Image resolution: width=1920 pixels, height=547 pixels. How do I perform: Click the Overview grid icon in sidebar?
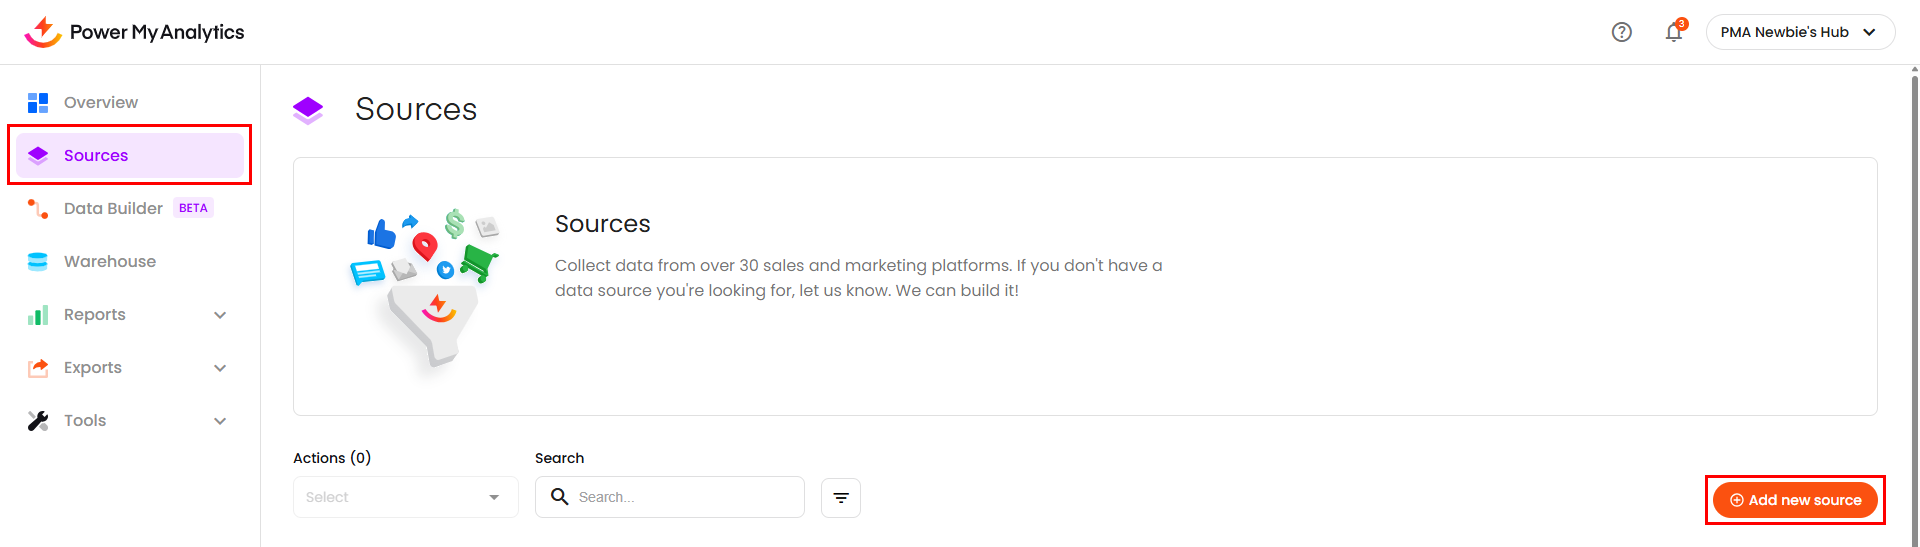tap(38, 103)
